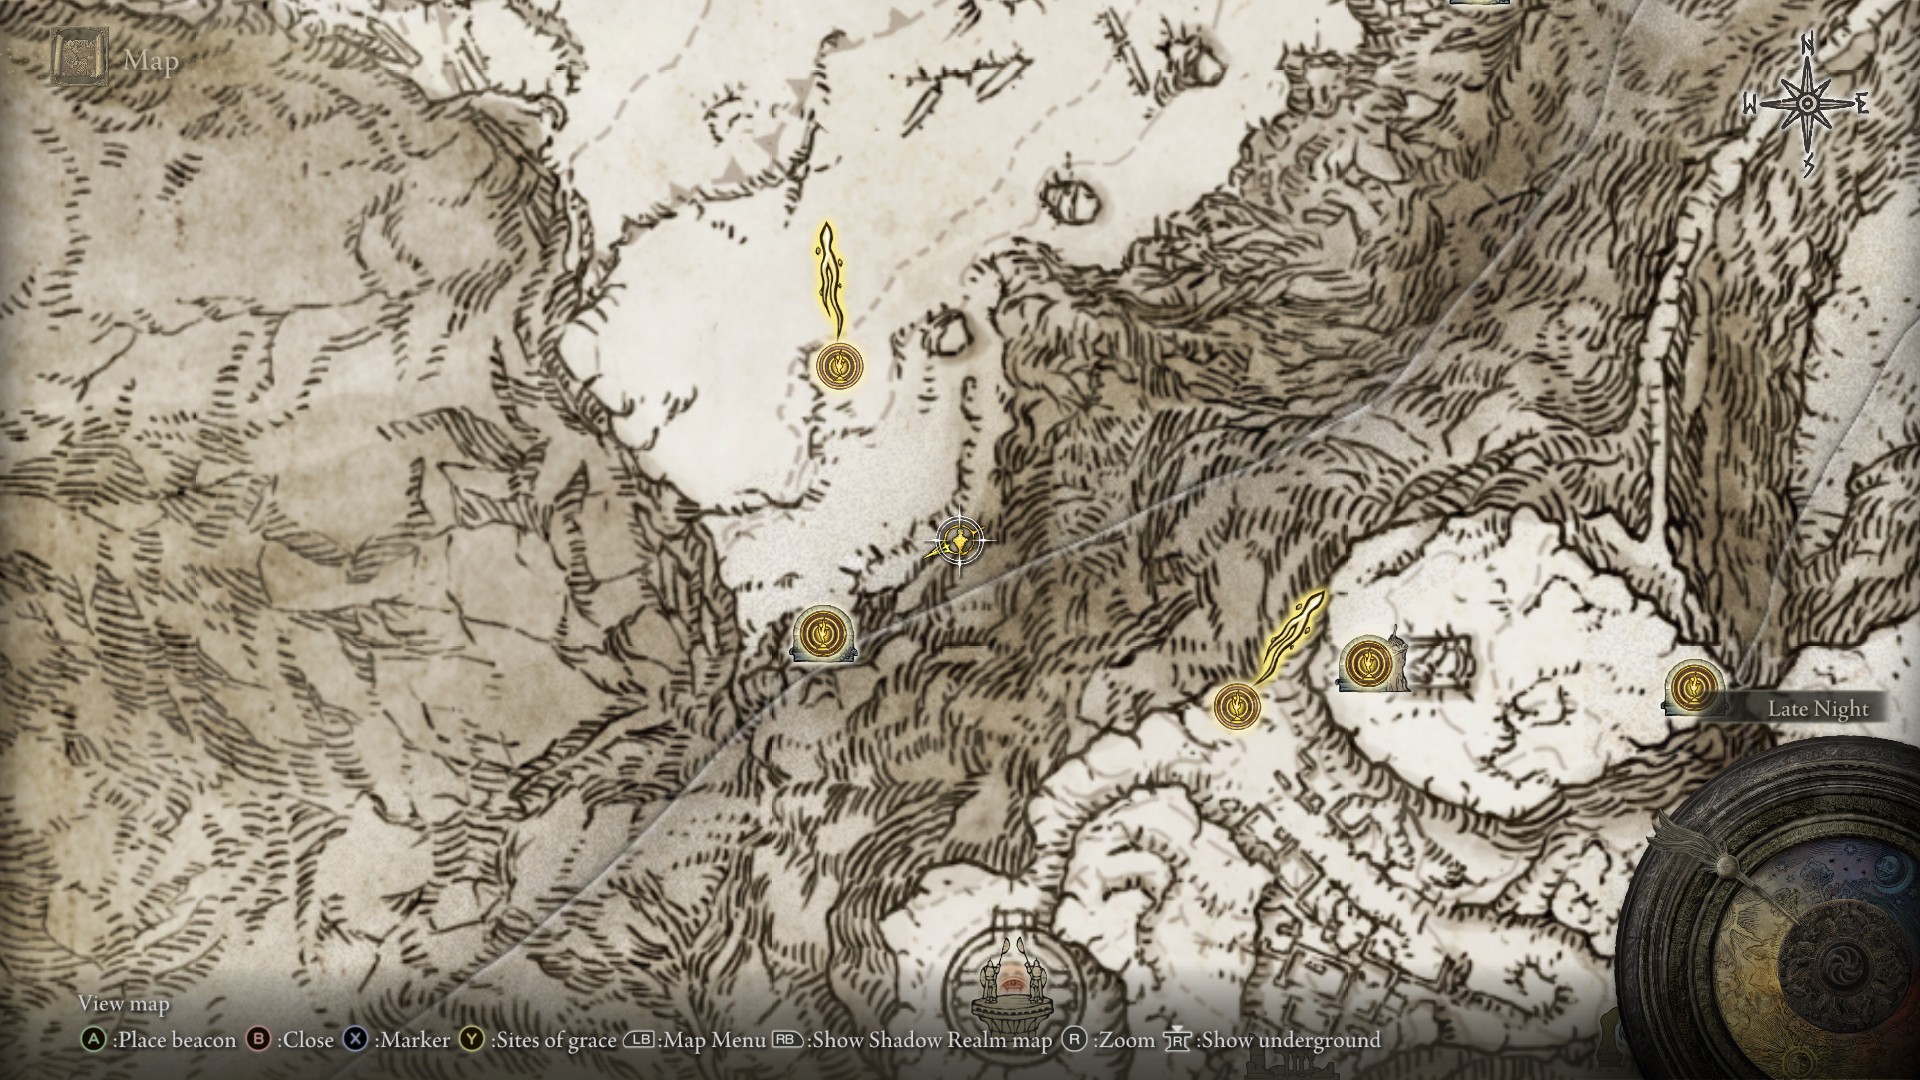1920x1080 pixels.
Task: Click the compass rose in the corner
Action: tap(1807, 104)
